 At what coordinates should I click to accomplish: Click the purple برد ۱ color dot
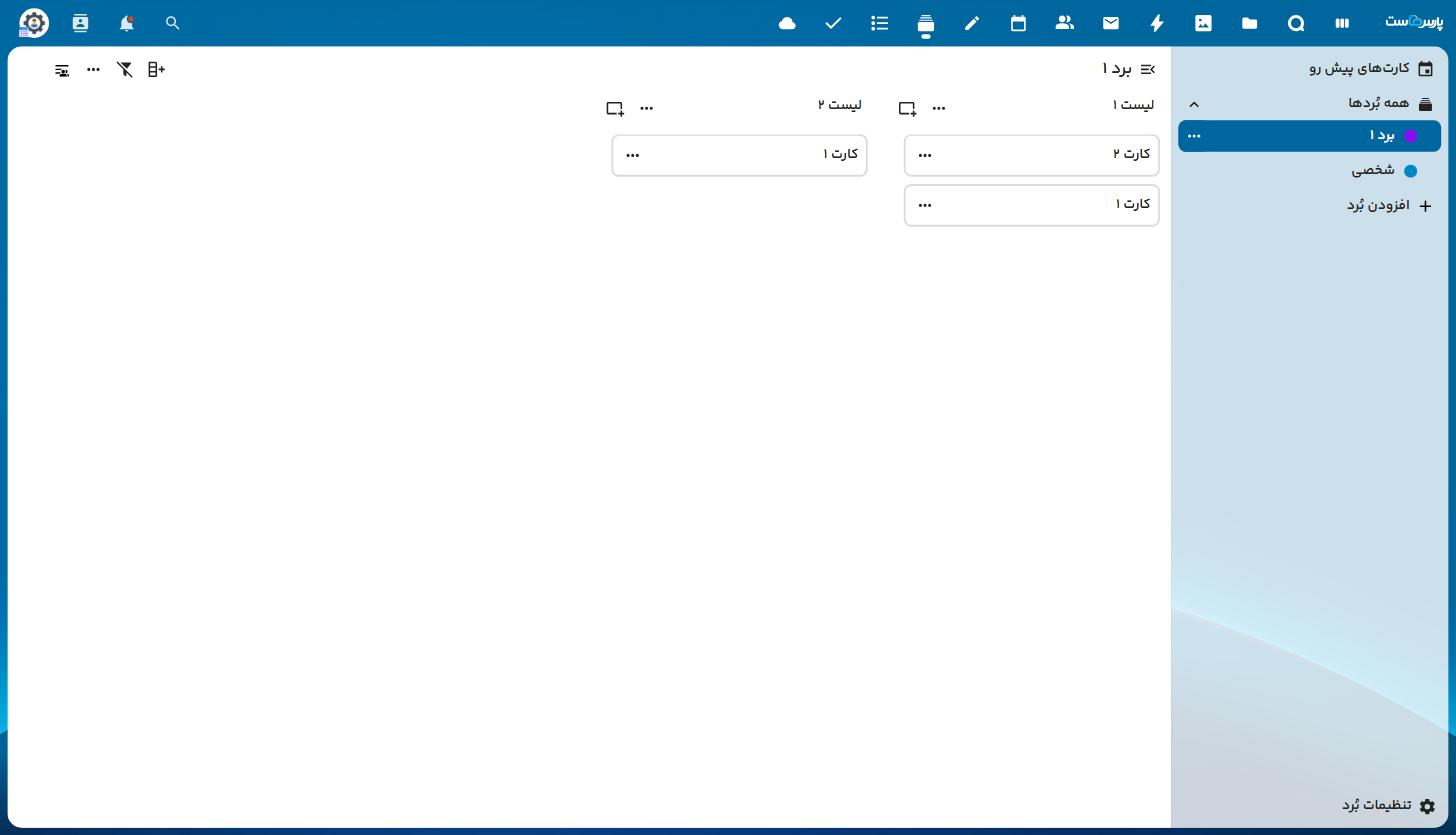[1411, 136]
